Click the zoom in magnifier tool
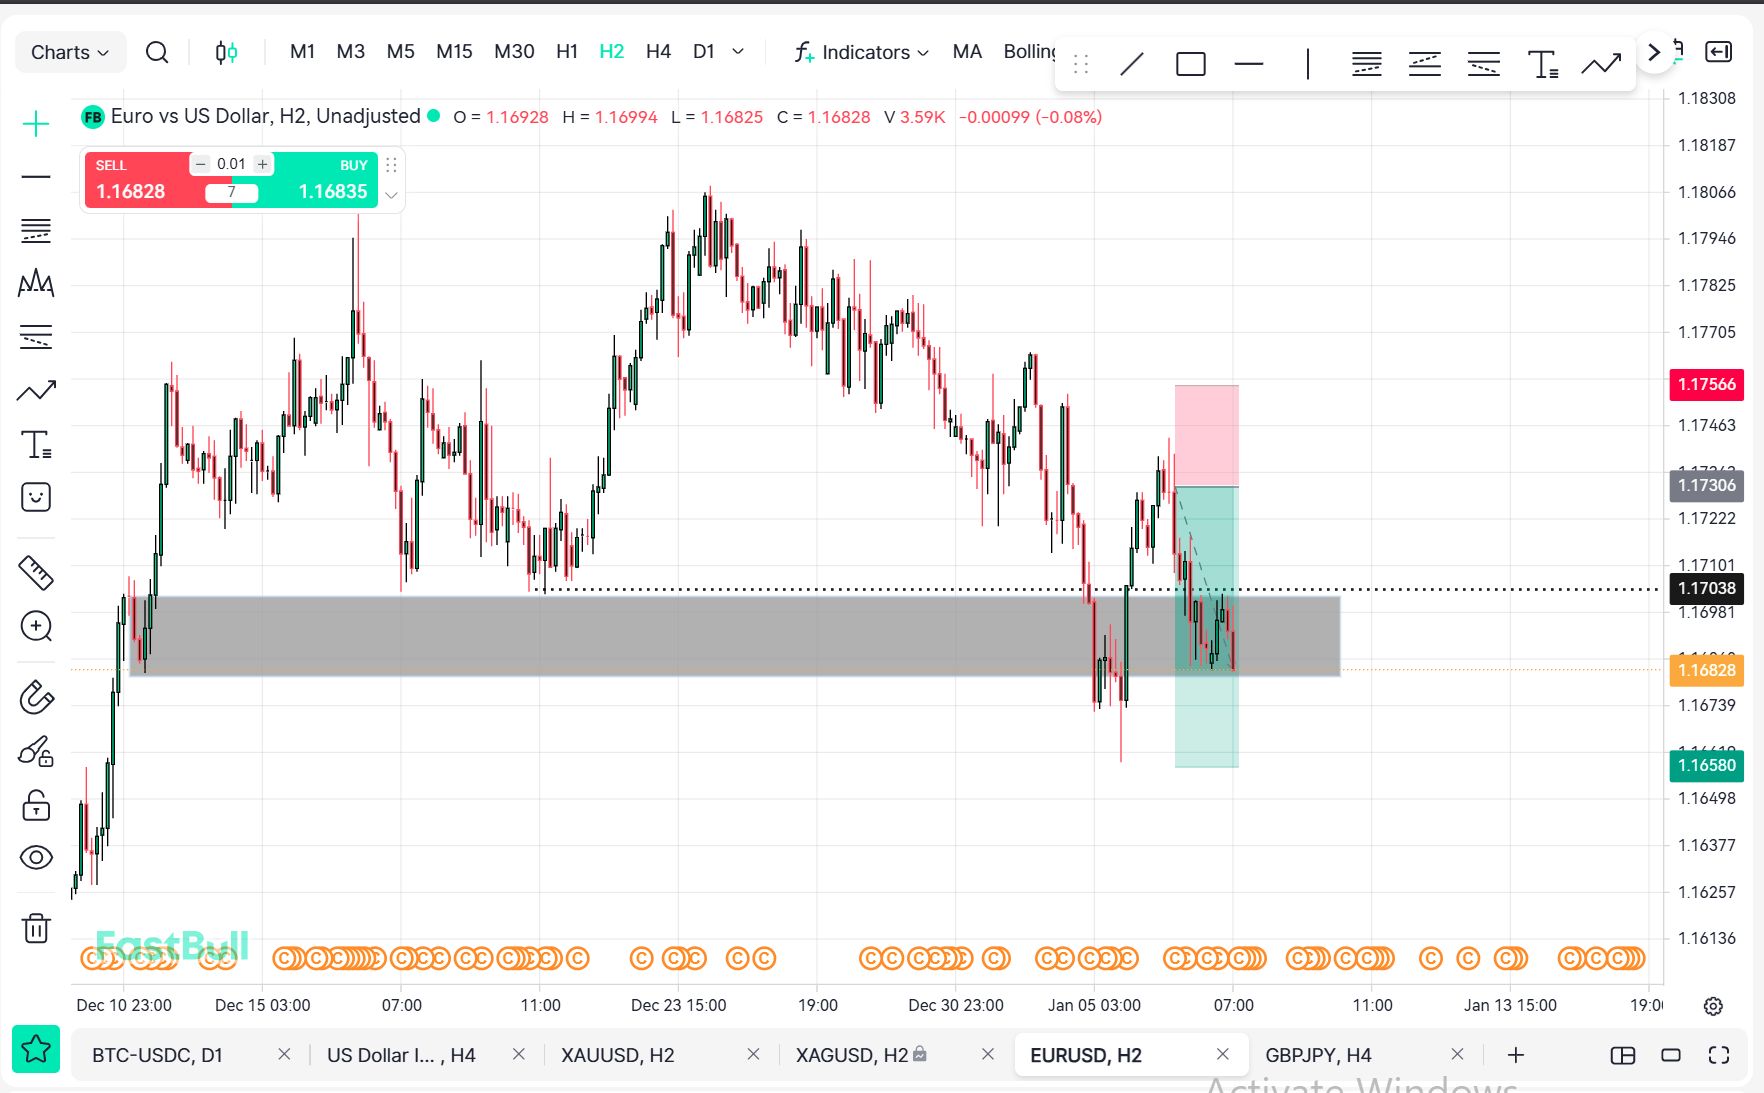This screenshot has height=1093, width=1764. click(36, 626)
